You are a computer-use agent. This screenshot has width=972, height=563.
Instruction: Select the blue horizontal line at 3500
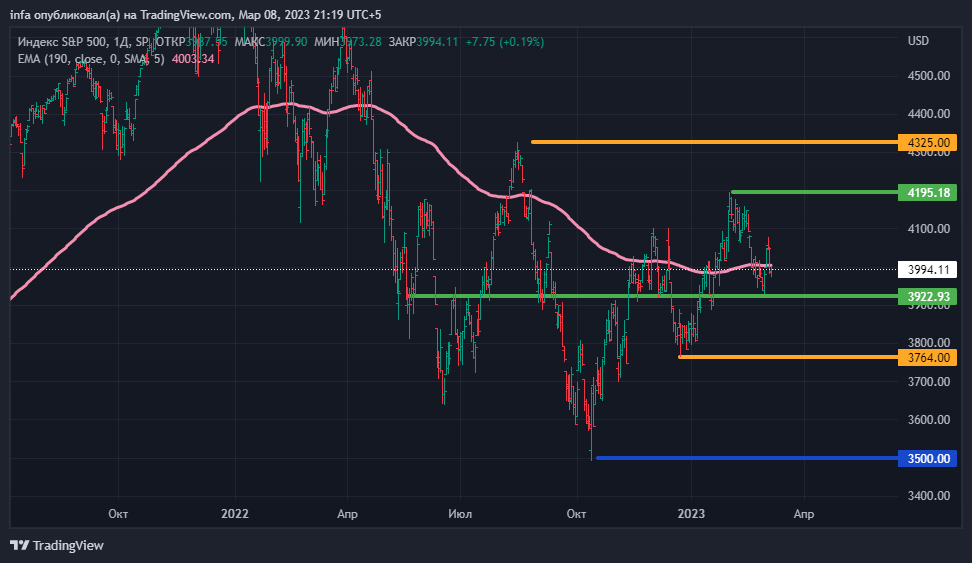click(x=746, y=458)
